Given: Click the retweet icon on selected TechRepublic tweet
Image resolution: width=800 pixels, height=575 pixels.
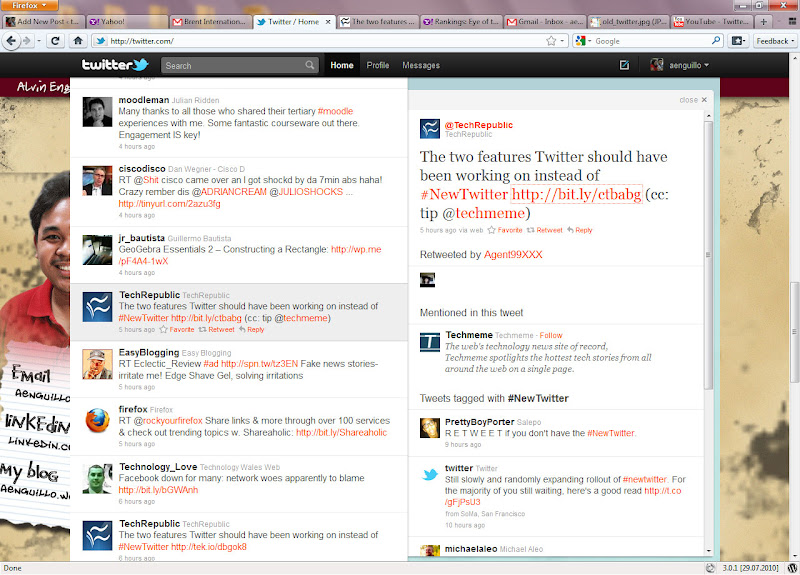Looking at the screenshot, I should pos(202,330).
